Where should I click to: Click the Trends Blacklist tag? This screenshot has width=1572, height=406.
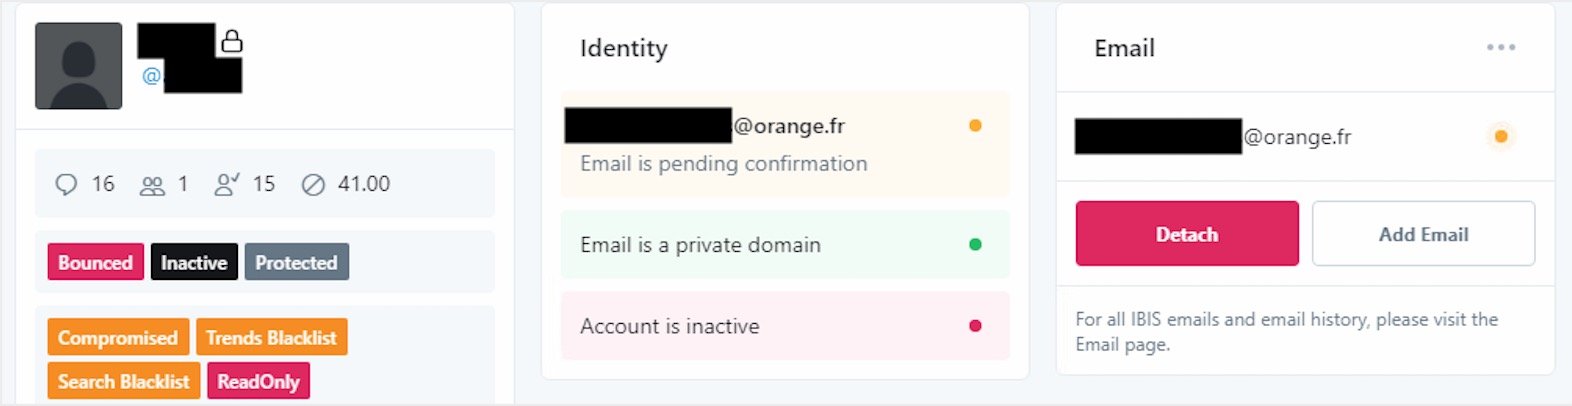click(x=271, y=338)
